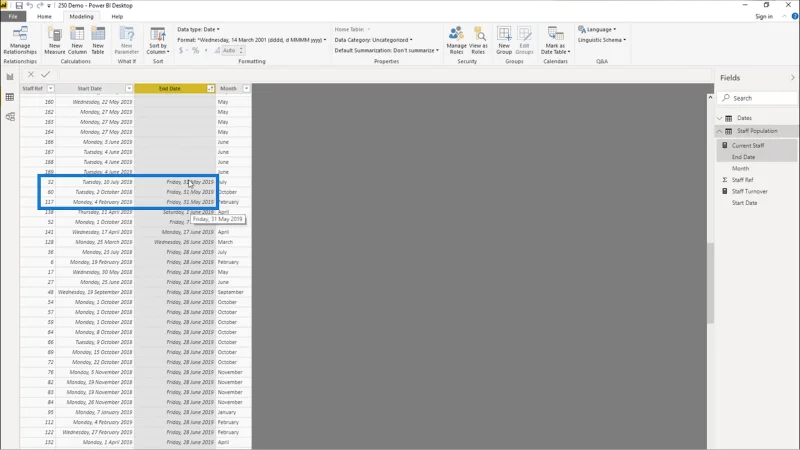Image resolution: width=800 pixels, height=450 pixels.
Task: Click View as Roles
Action: [478, 40]
